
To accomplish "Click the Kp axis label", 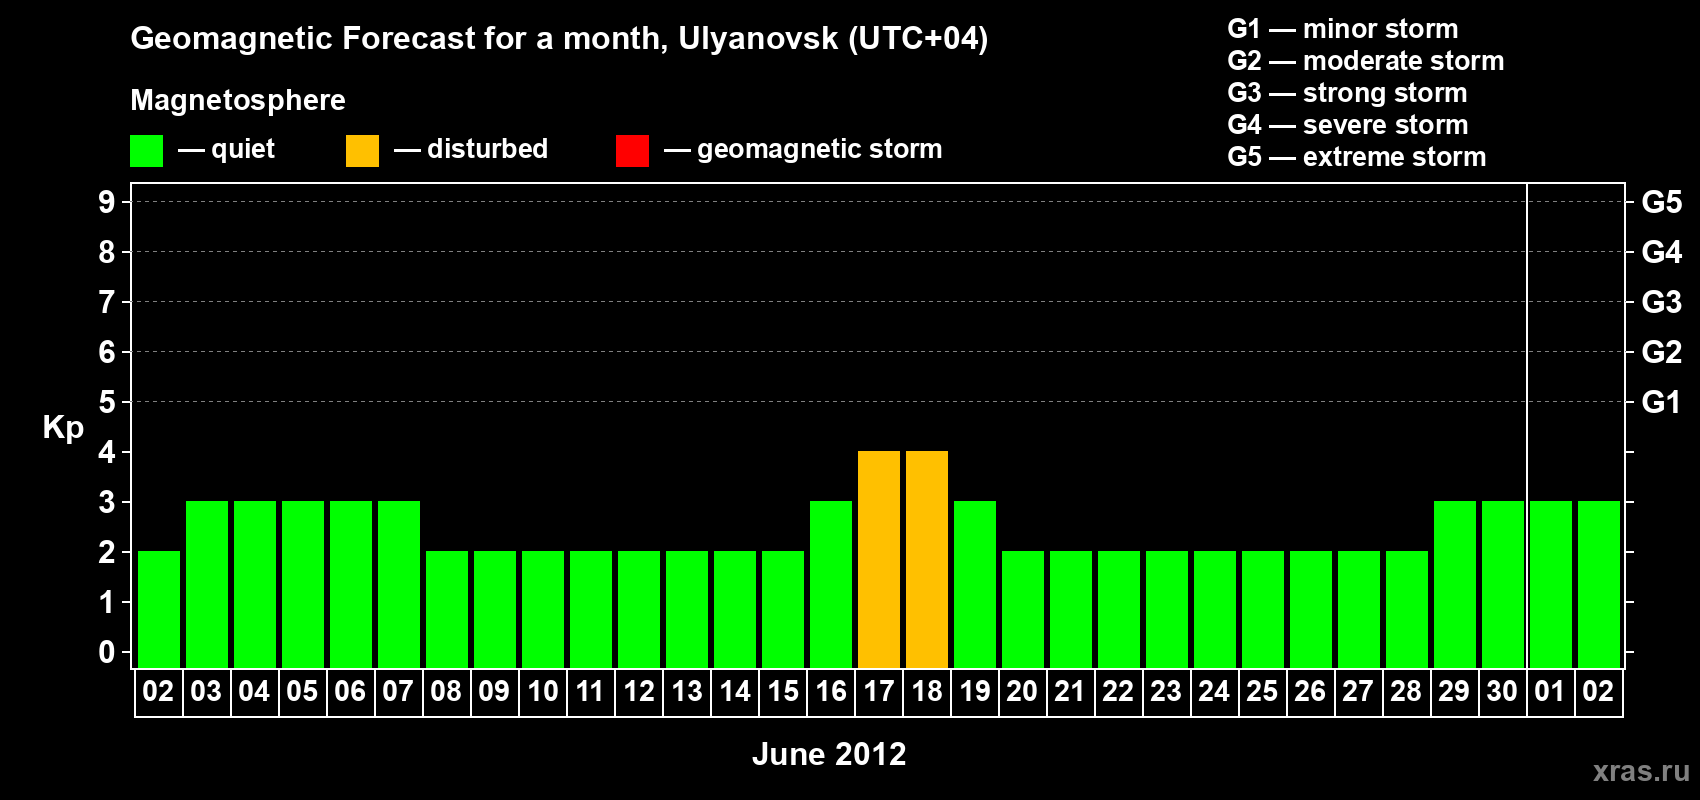I will [x=63, y=428].
